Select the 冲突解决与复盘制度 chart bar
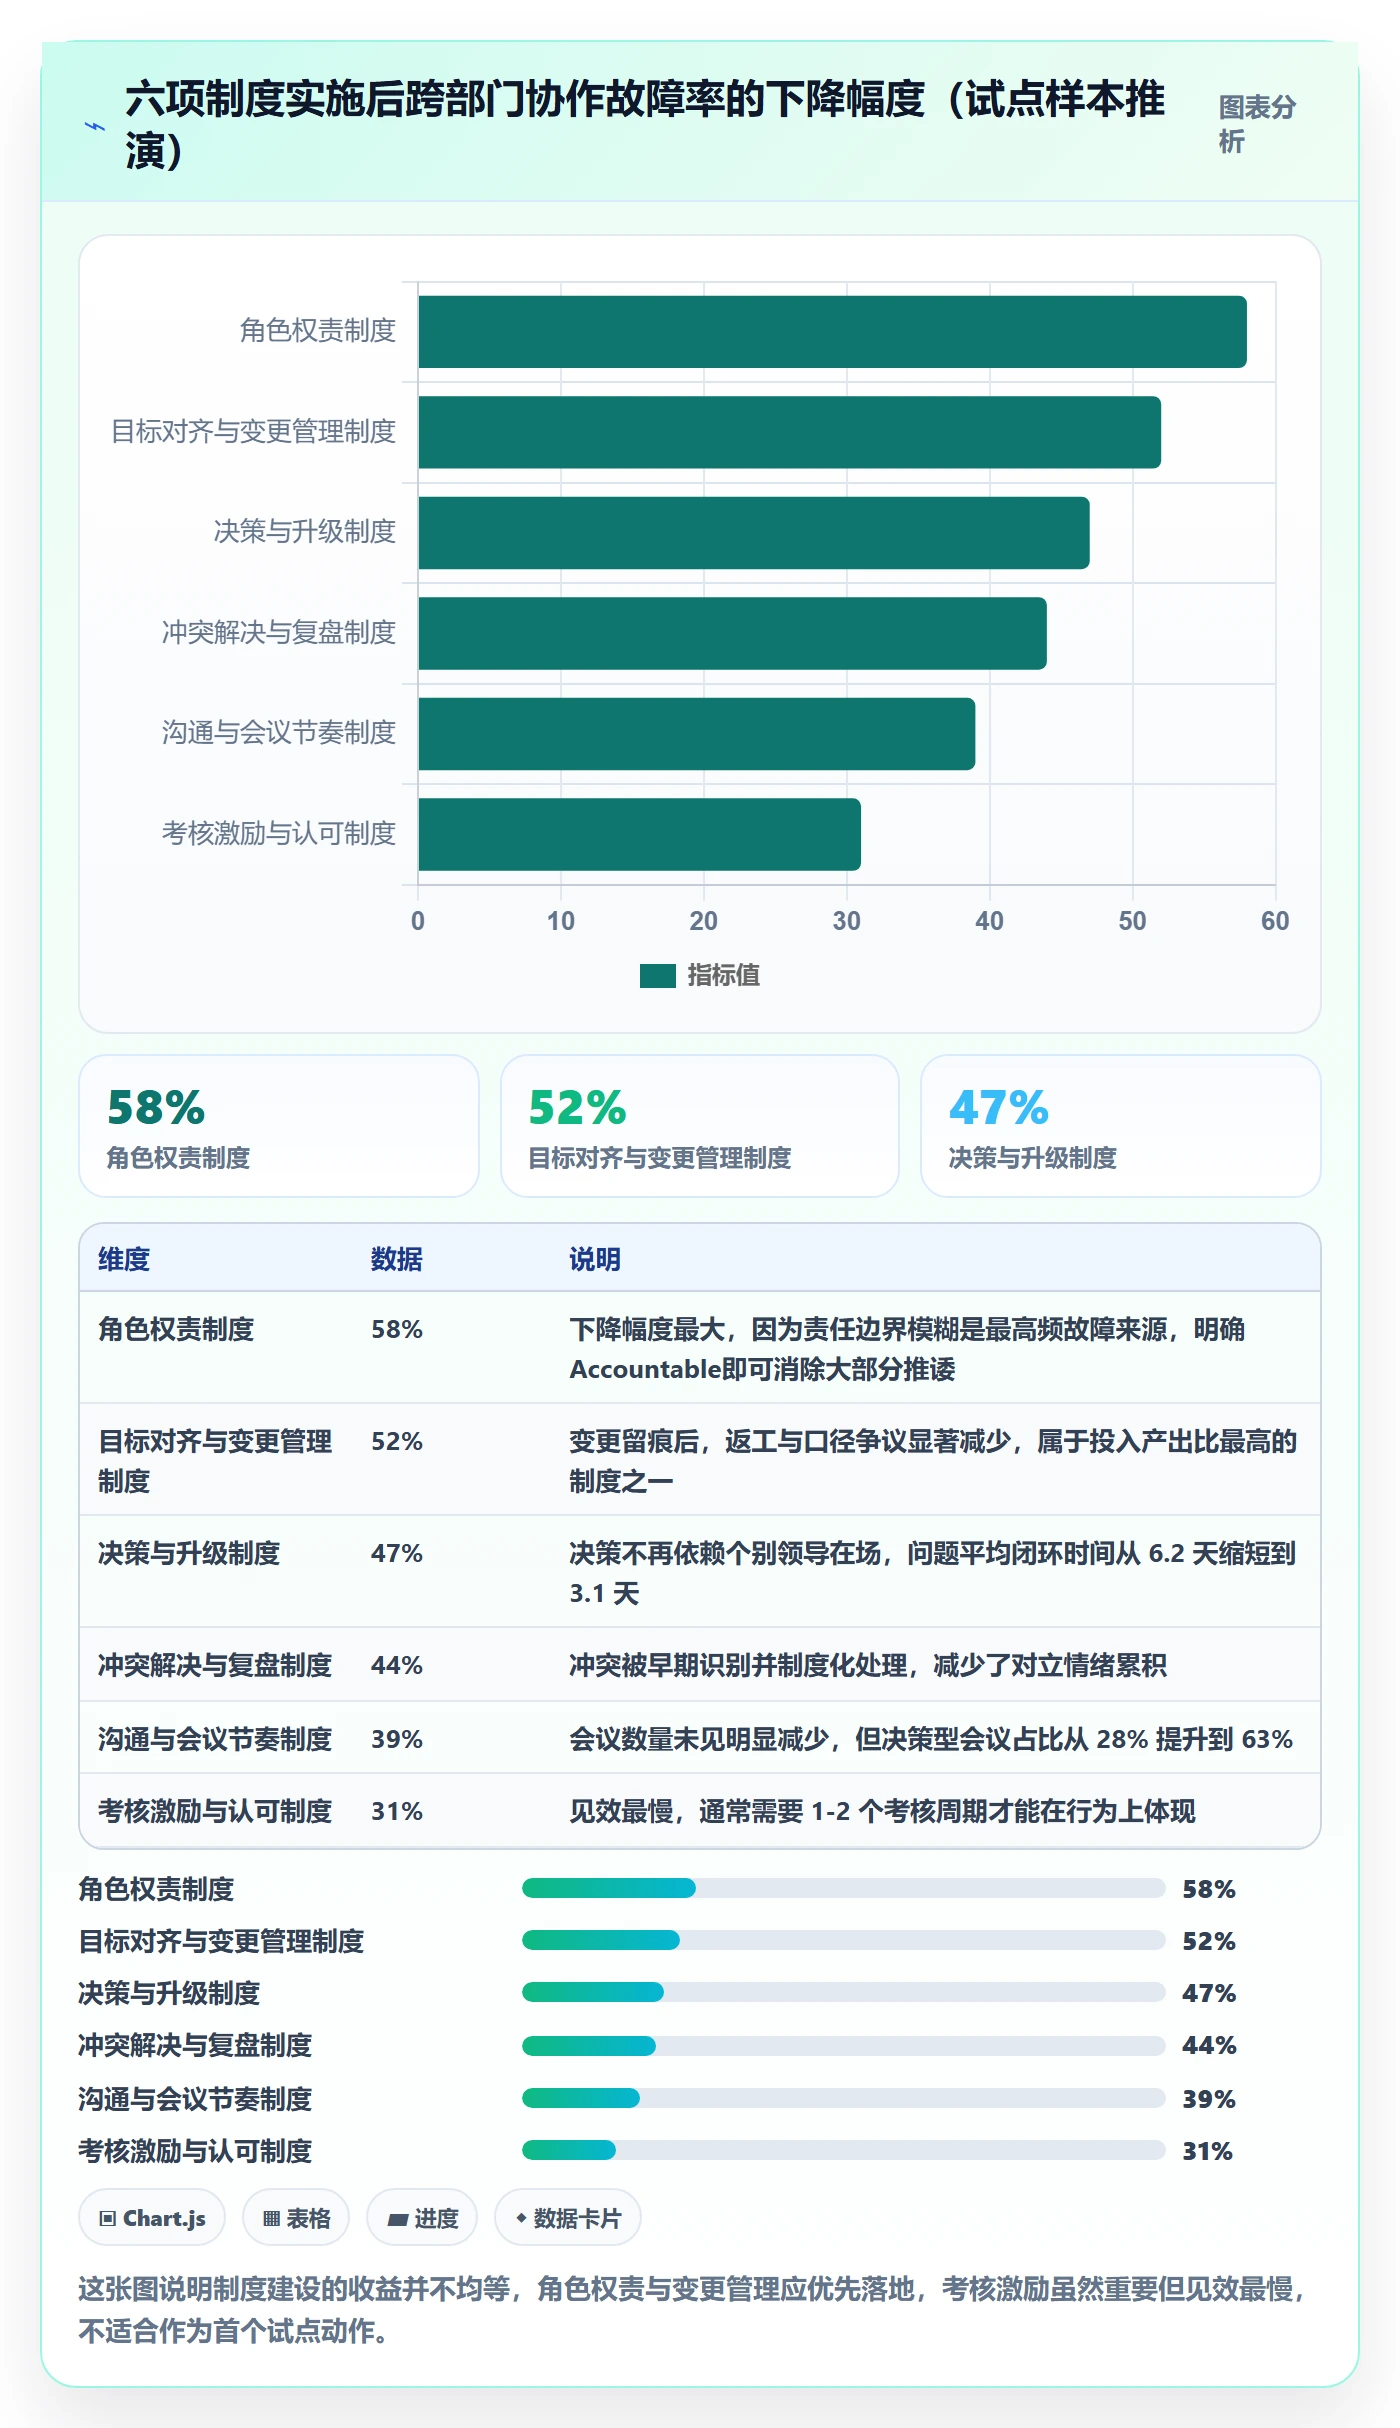This screenshot has height=2428, width=1400. [x=732, y=633]
